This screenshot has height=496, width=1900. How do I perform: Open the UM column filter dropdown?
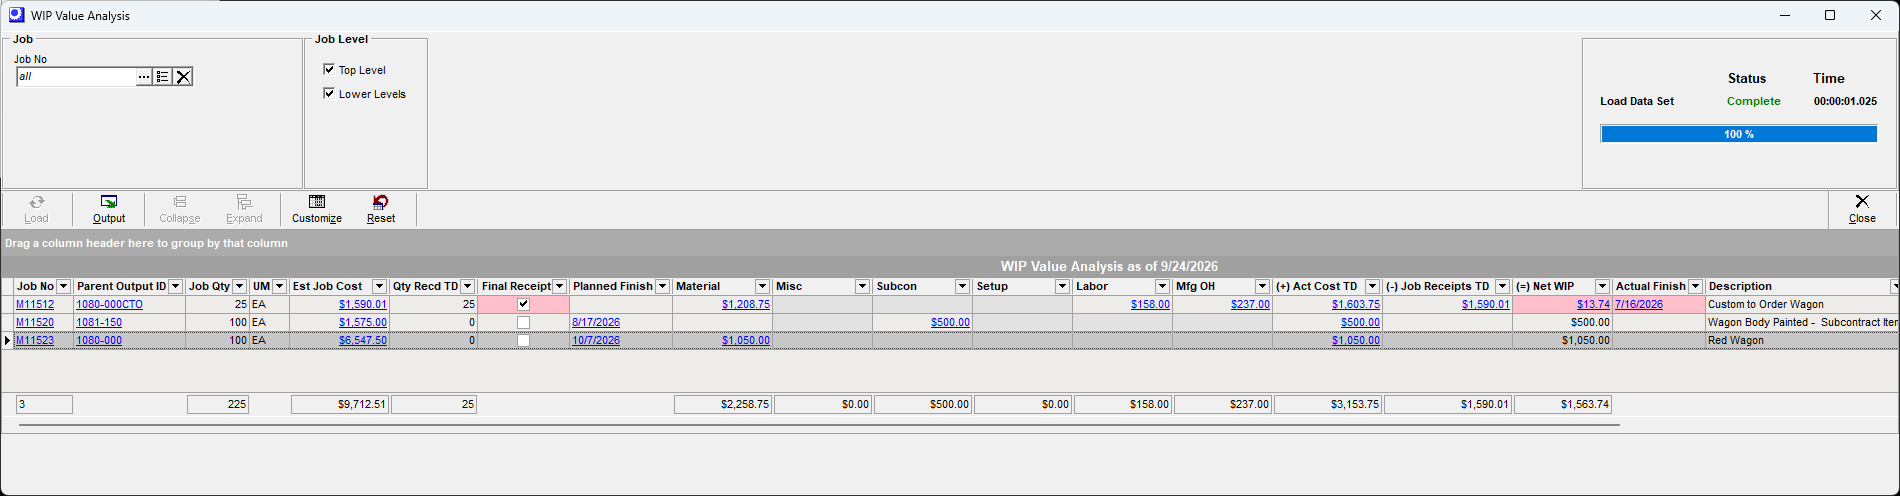(280, 287)
